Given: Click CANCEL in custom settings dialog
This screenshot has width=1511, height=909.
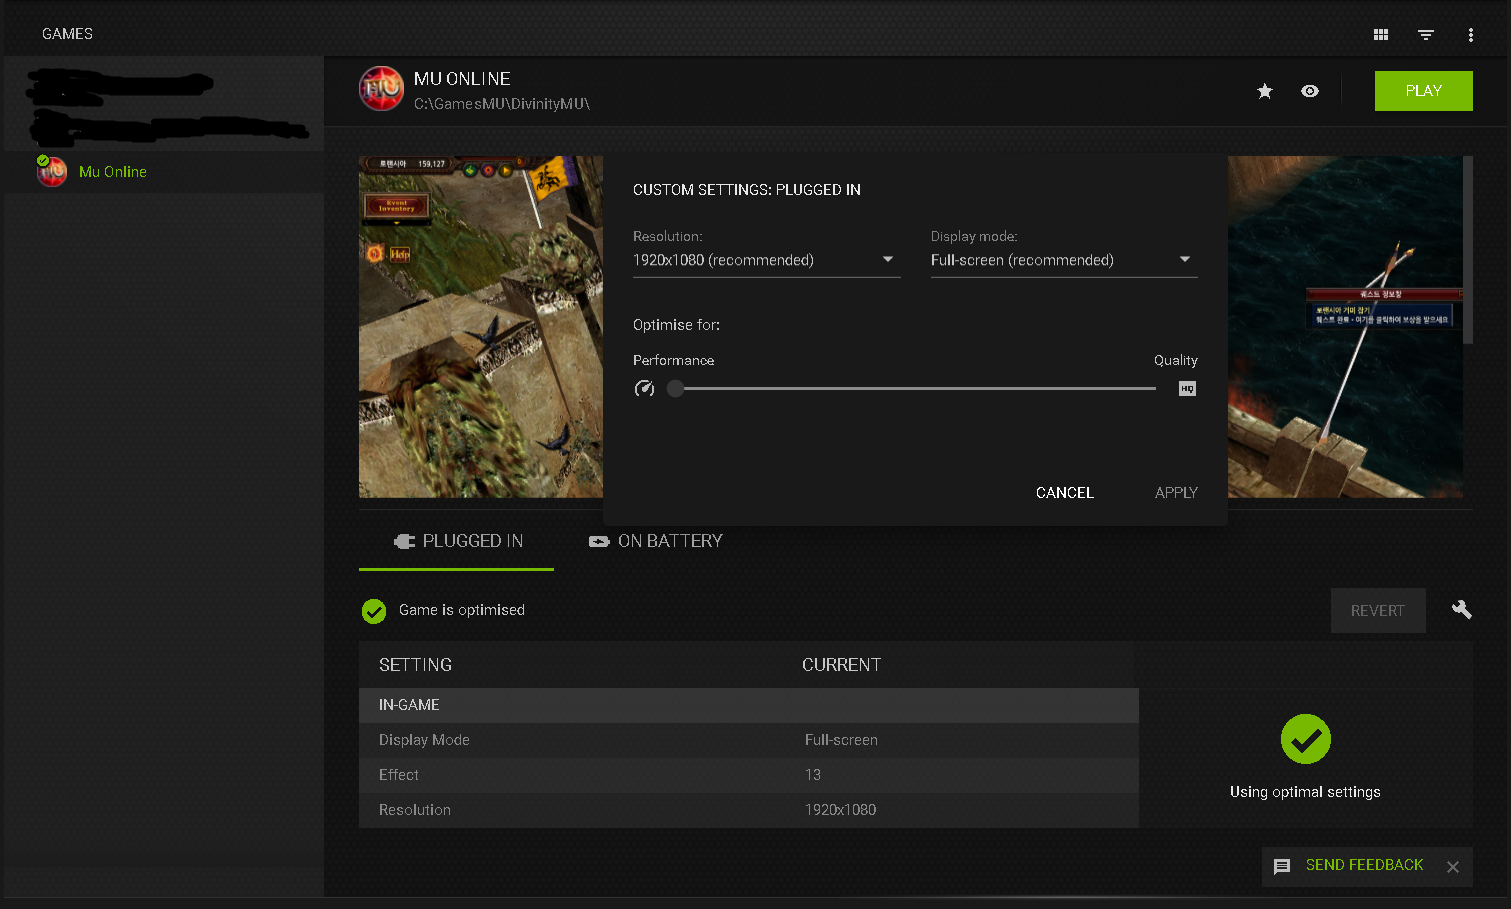Looking at the screenshot, I should click(x=1064, y=493).
